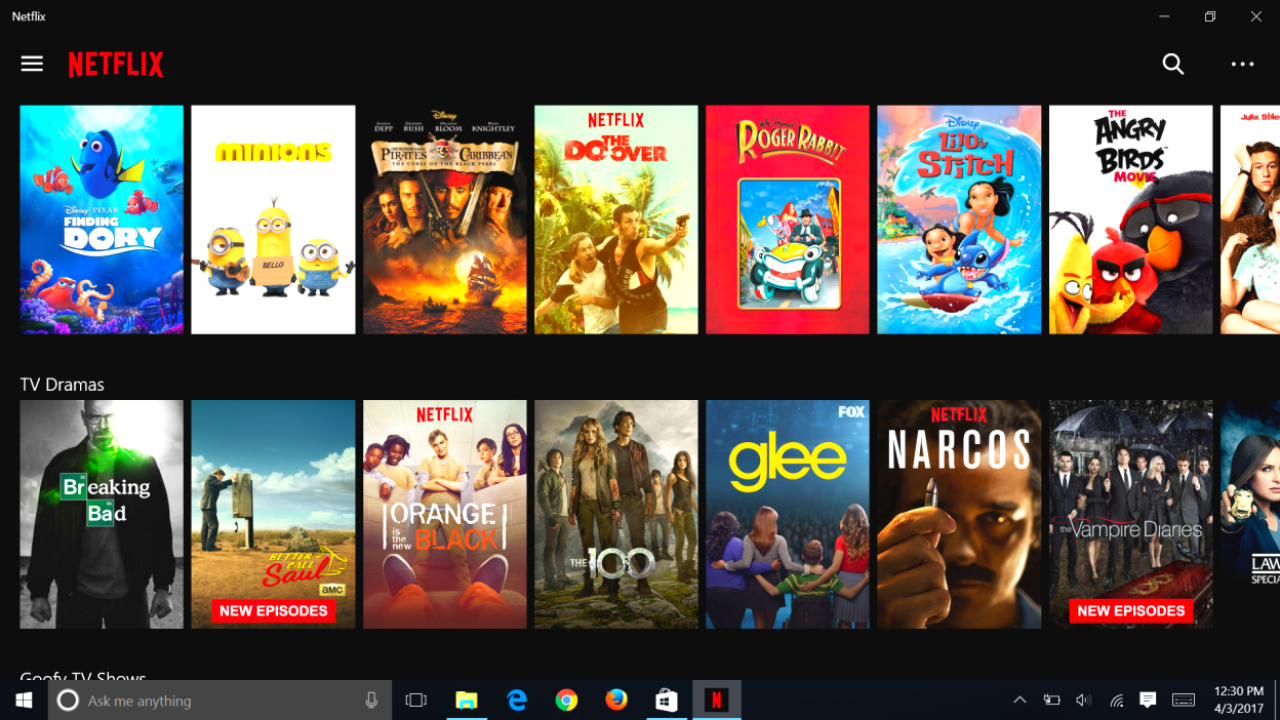This screenshot has width=1280, height=720.
Task: Select the Glee show poster
Action: pyautogui.click(x=788, y=514)
